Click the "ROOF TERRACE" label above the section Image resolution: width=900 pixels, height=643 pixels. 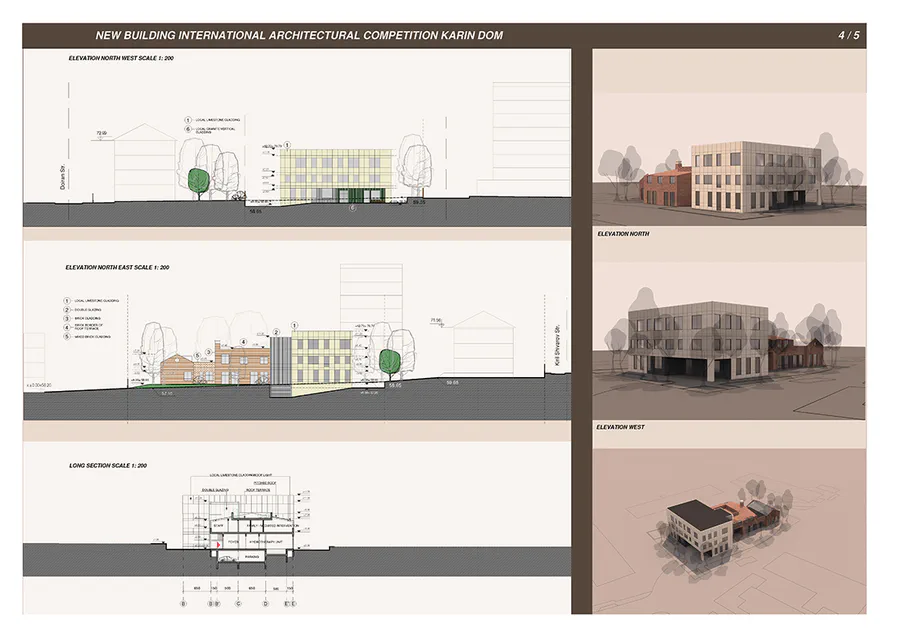point(258,490)
